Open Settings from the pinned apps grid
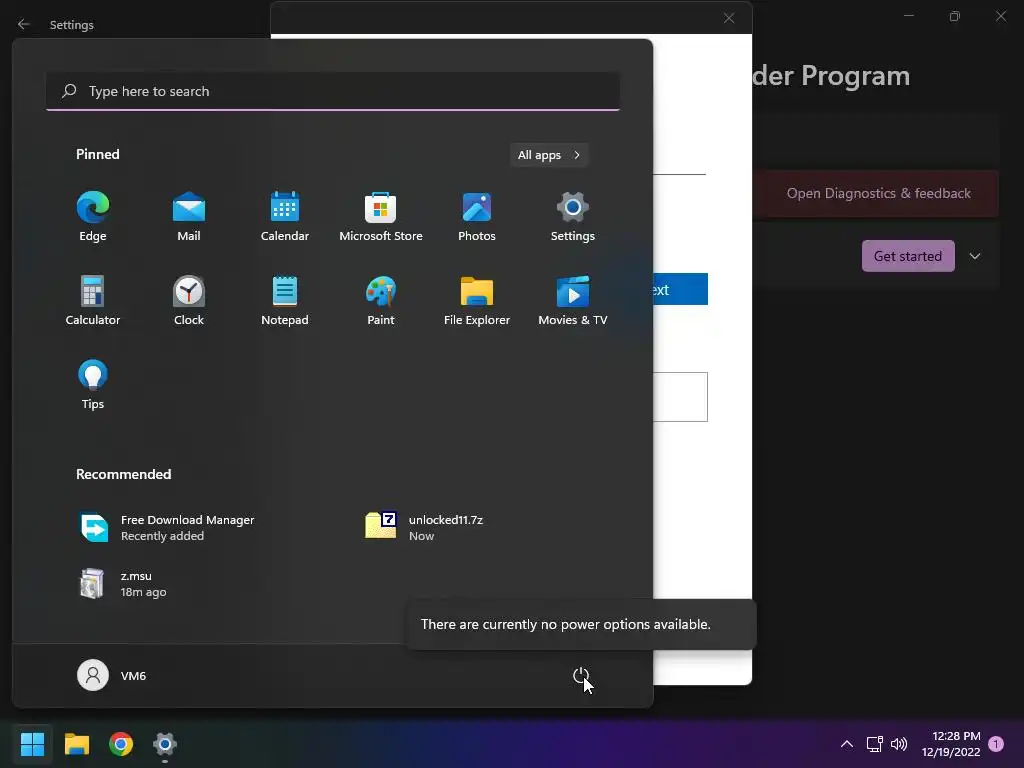Screen dimensions: 1024x768 pyautogui.click(x=573, y=217)
